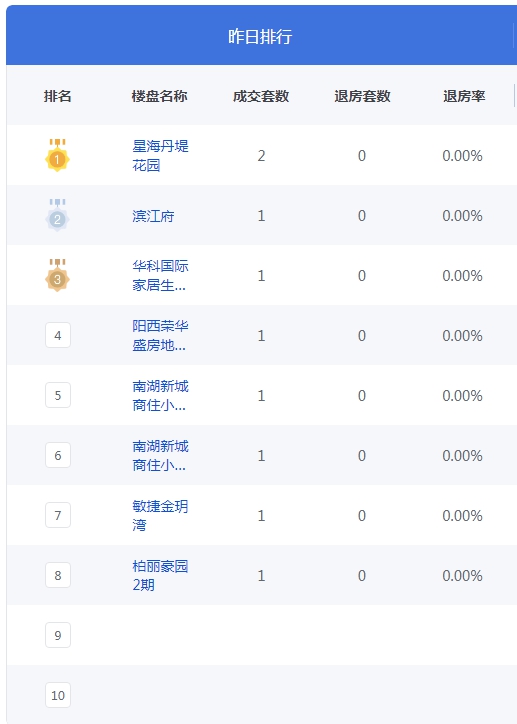Image resolution: width=517 pixels, height=724 pixels.
Task: Click the 退房套数 column header
Action: (x=362, y=96)
